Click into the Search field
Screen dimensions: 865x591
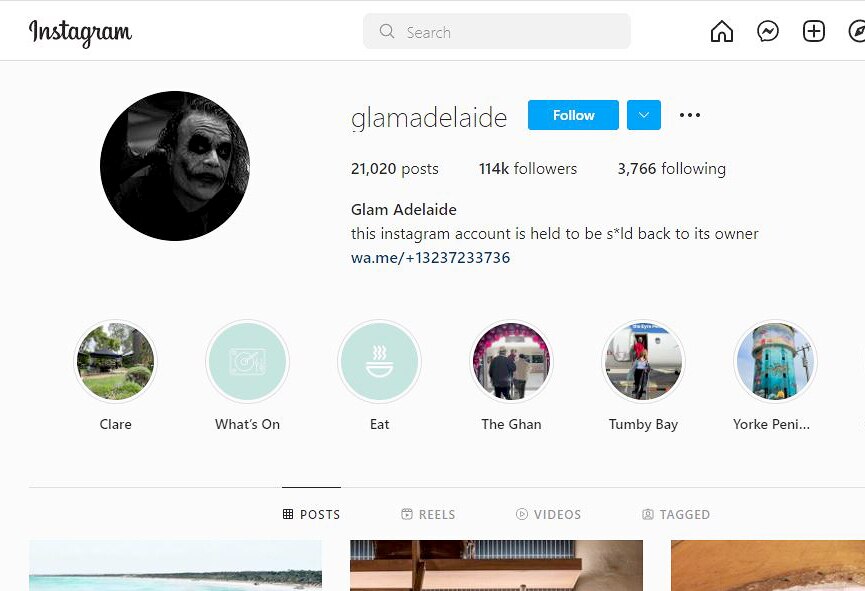coord(496,32)
